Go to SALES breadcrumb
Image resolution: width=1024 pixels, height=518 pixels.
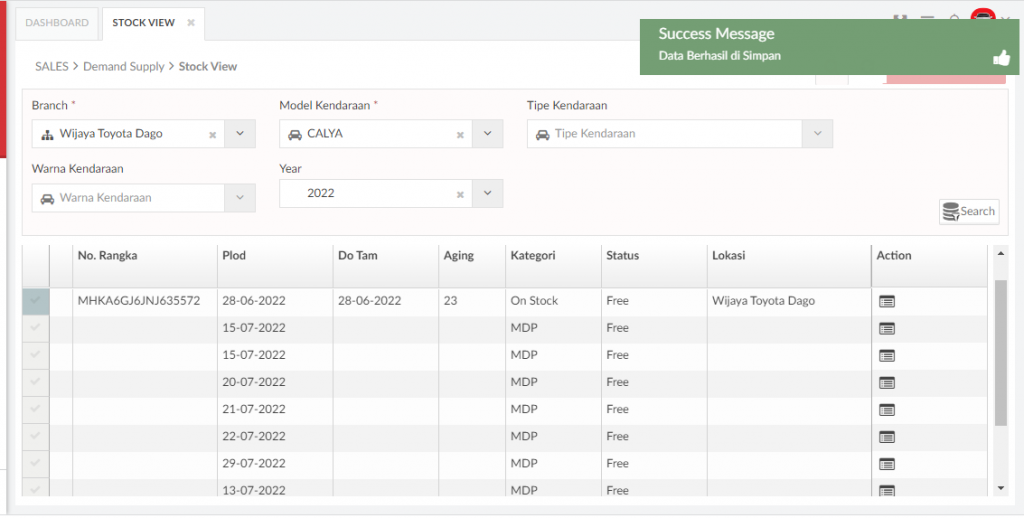pos(52,66)
